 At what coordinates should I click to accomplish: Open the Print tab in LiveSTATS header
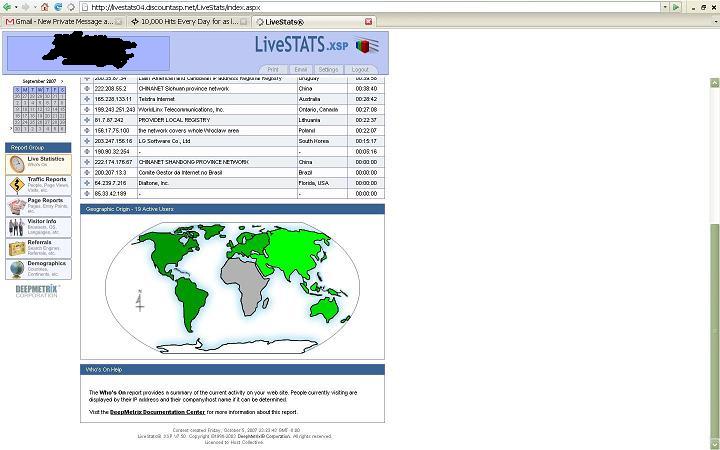pos(273,69)
